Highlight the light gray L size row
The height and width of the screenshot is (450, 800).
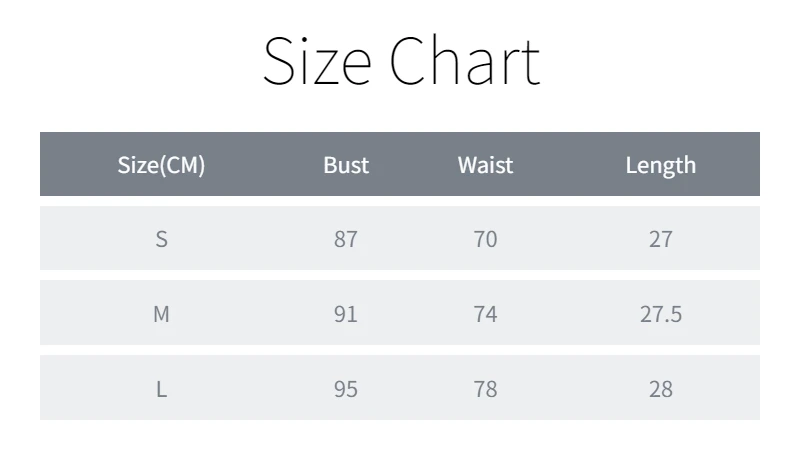(x=250, y=389)
